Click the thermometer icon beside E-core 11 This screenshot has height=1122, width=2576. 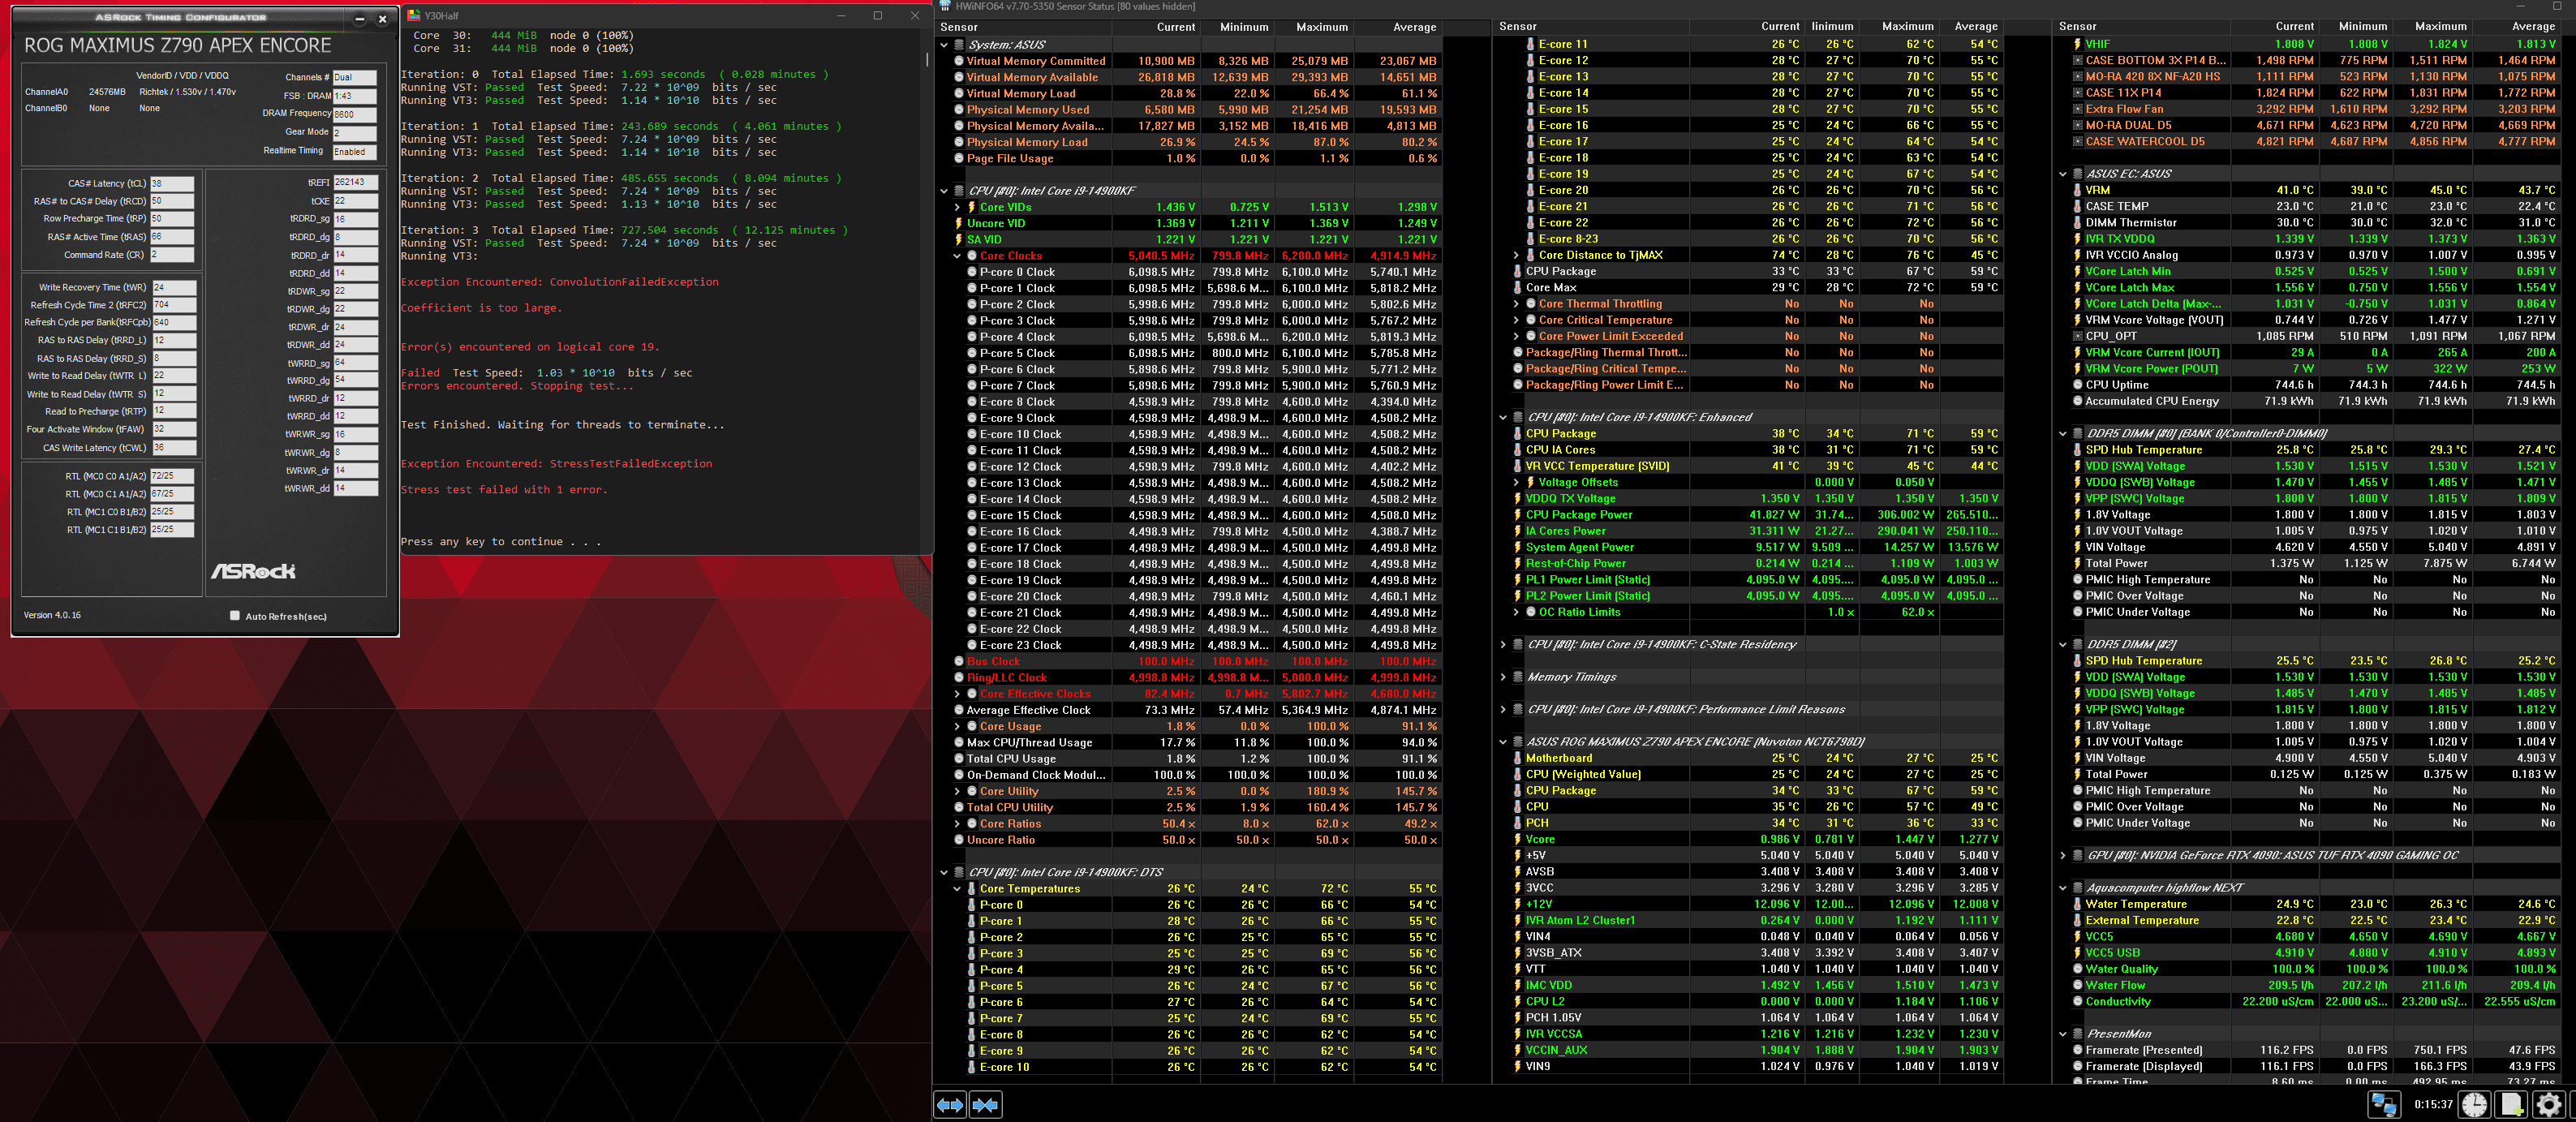point(1531,44)
